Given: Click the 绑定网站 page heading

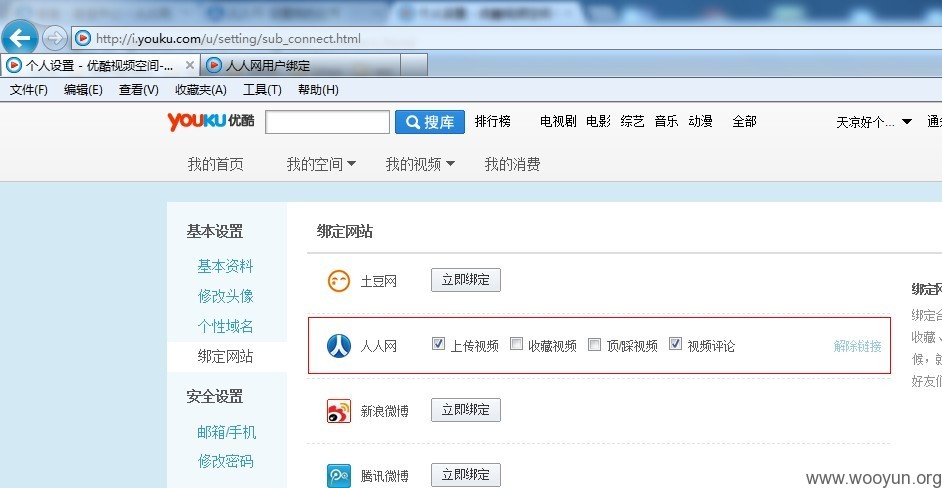Looking at the screenshot, I should [x=345, y=232].
